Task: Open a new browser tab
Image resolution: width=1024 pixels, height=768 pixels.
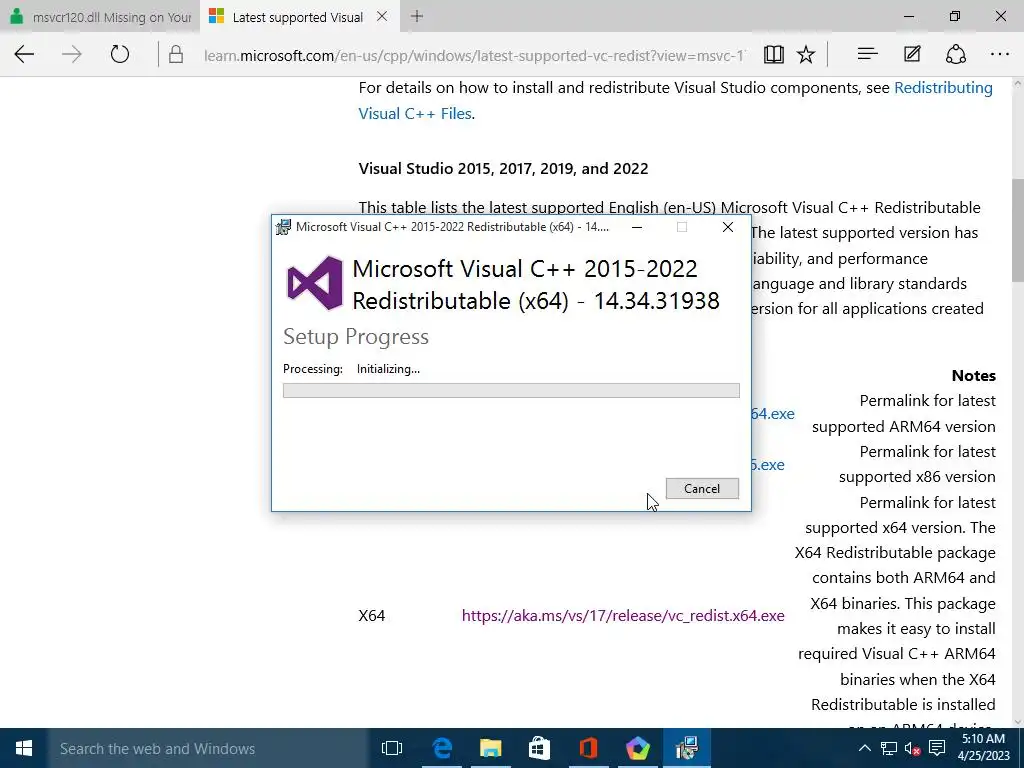Action: (x=417, y=16)
